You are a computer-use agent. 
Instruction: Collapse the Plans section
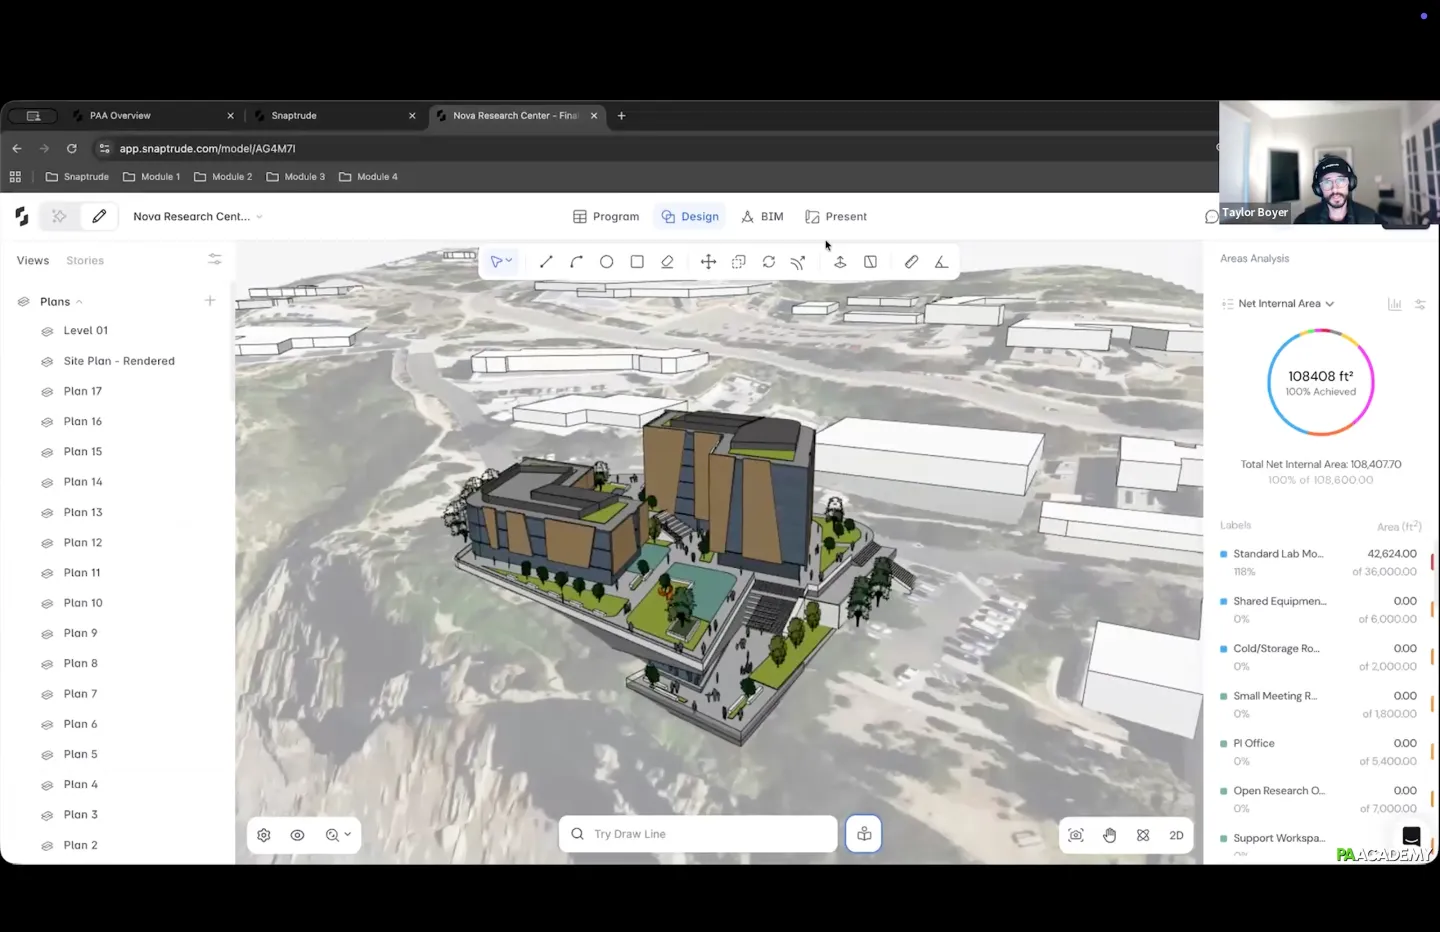79,302
